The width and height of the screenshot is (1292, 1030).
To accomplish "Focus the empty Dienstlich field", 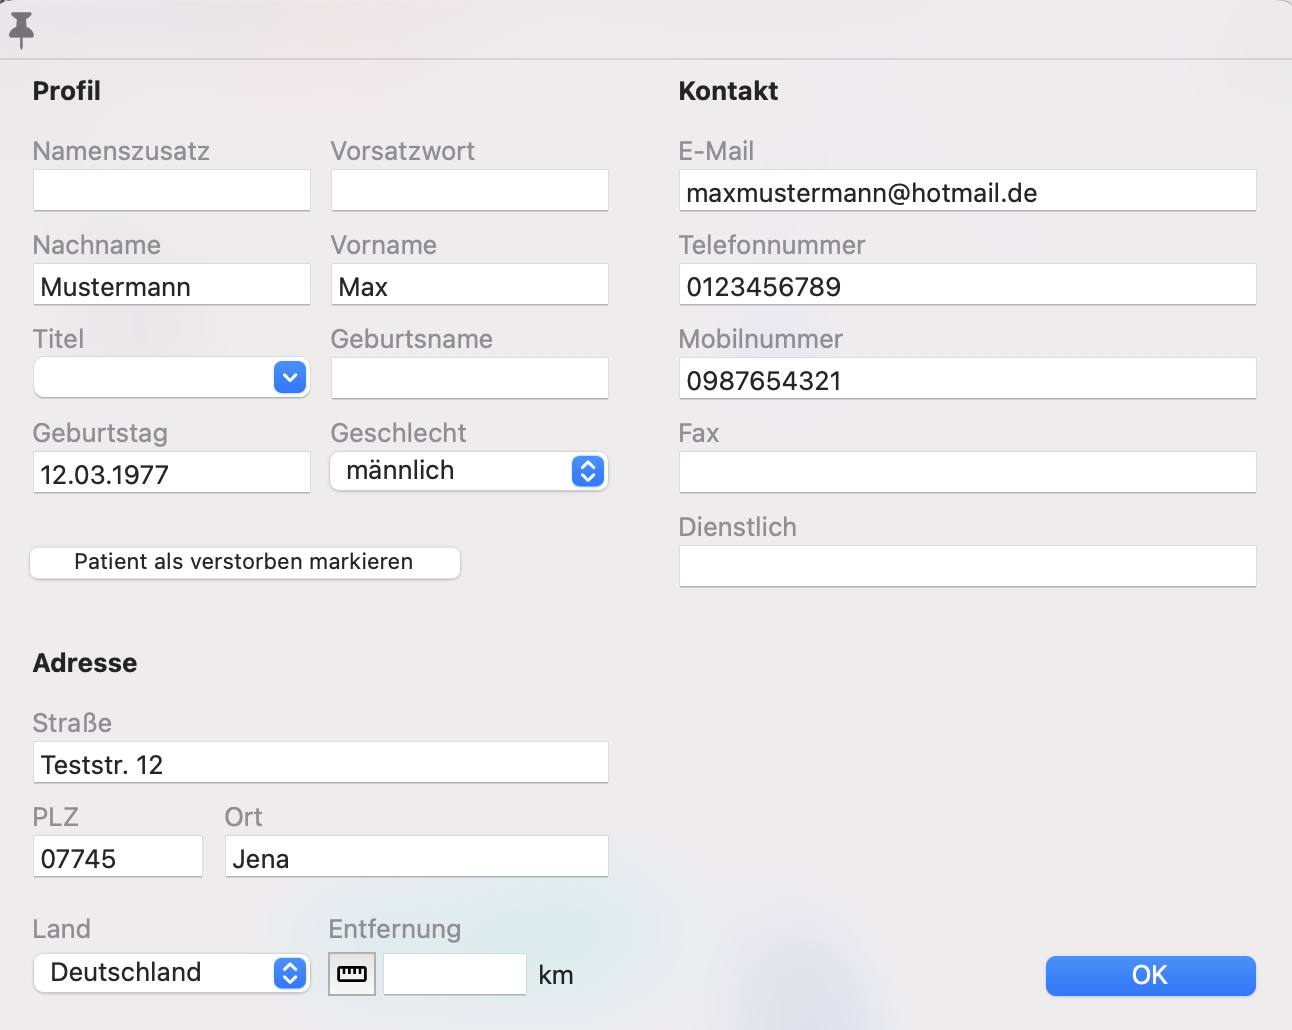I will [x=967, y=566].
